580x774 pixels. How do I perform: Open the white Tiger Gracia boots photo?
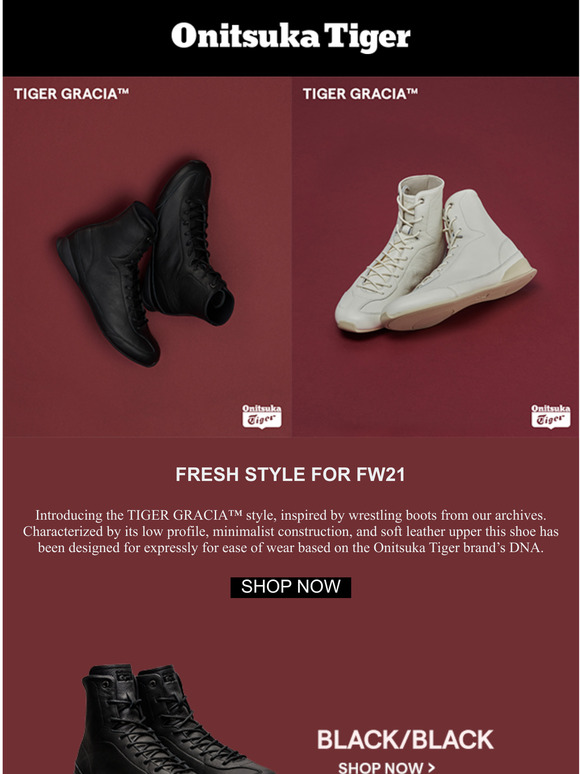click(435, 257)
